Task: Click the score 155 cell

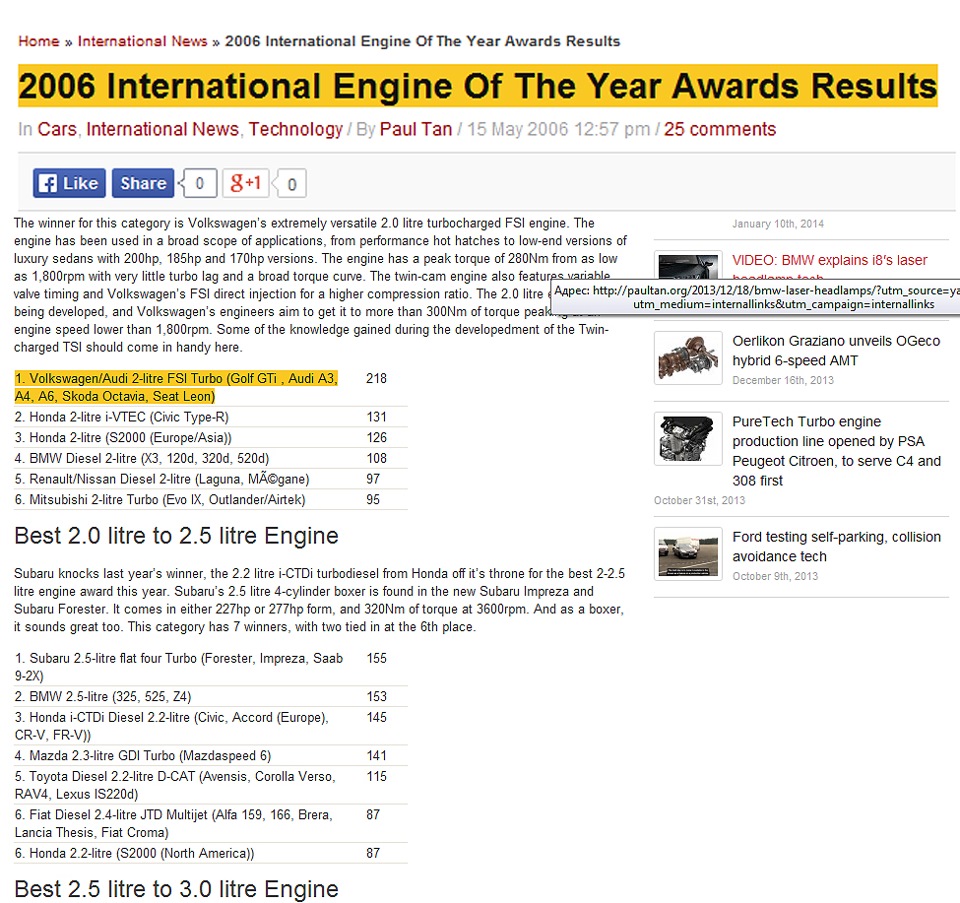Action: 377,658
